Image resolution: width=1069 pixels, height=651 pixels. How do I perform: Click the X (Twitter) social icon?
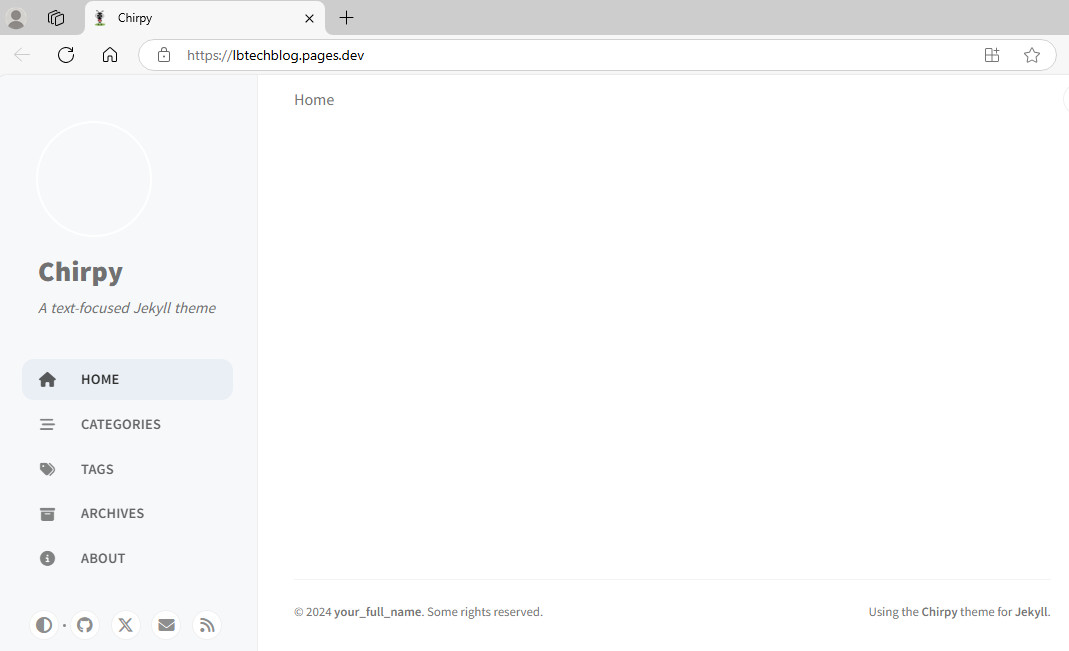coord(125,625)
